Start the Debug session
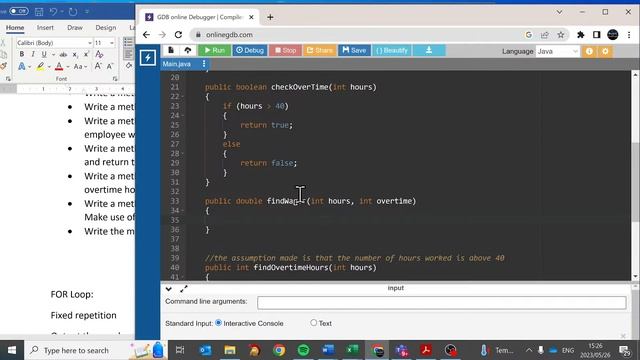640x360 pixels. click(250, 50)
